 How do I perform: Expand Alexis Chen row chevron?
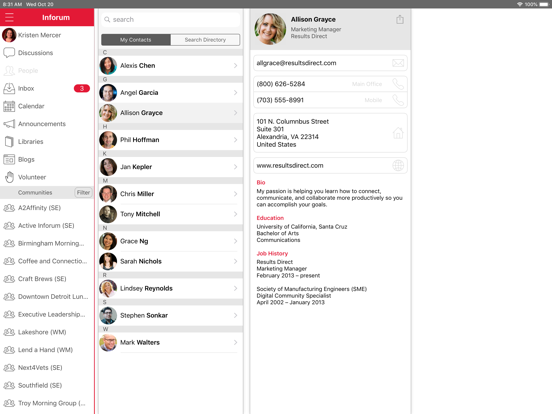[236, 65]
